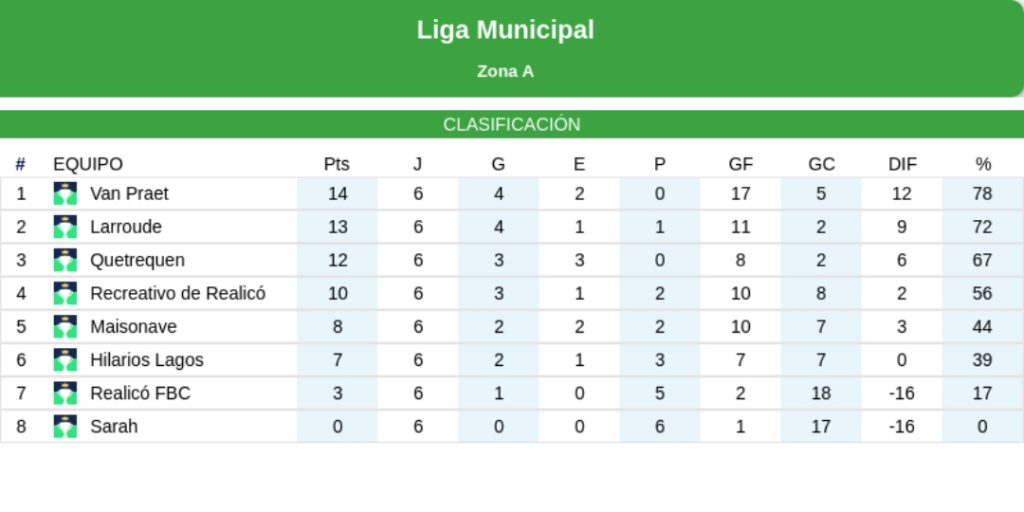Click the Liga Municipal title
Image resolution: width=1024 pixels, height=512 pixels.
[x=505, y=30]
